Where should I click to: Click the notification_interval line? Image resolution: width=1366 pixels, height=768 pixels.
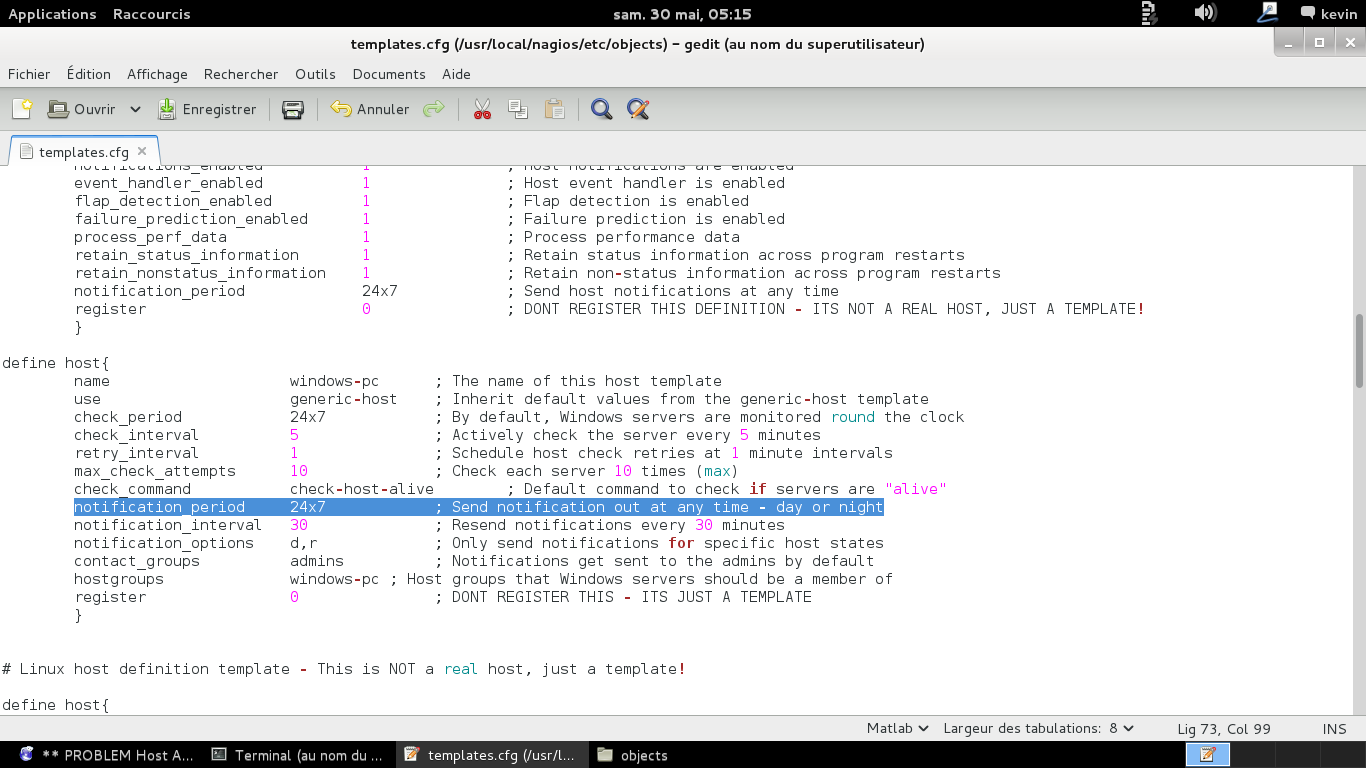pos(429,525)
